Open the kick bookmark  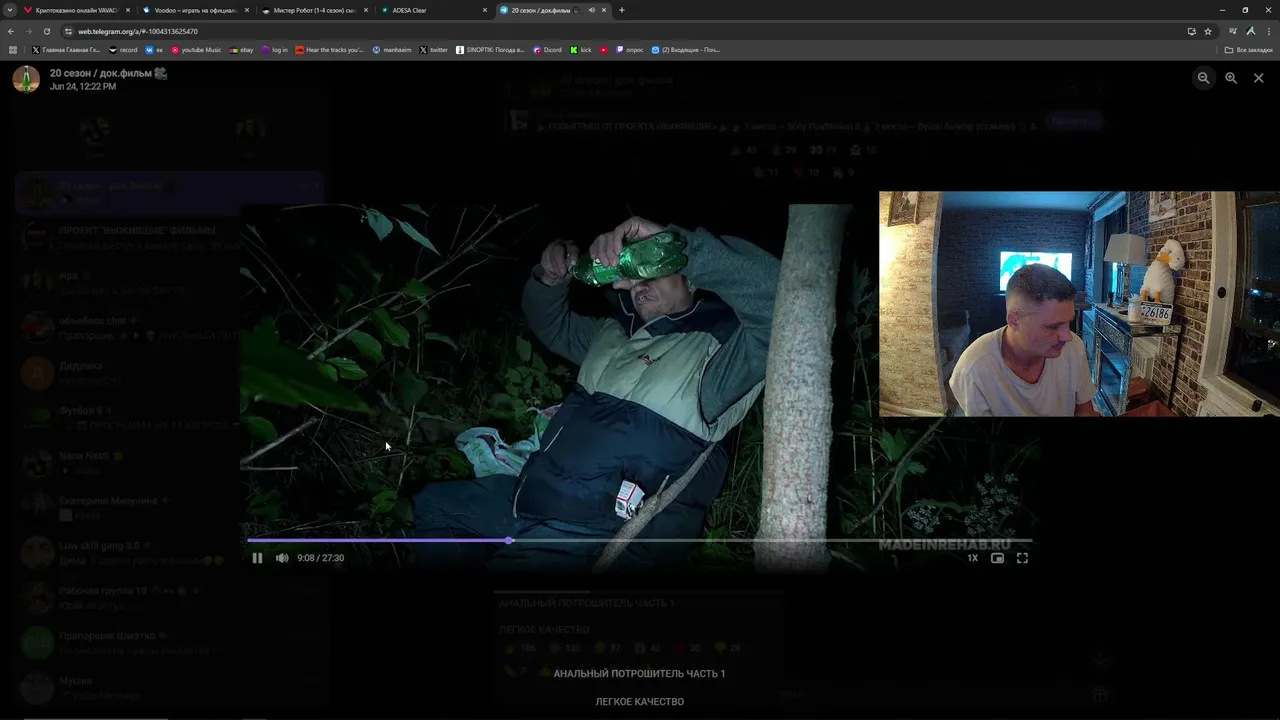pyautogui.click(x=581, y=50)
